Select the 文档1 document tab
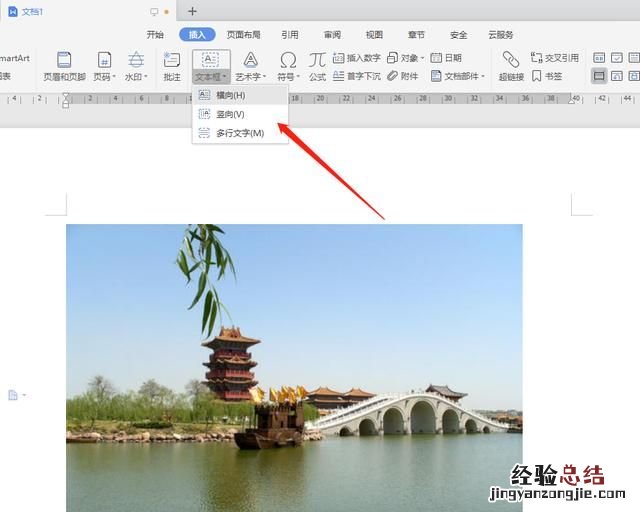 point(88,11)
